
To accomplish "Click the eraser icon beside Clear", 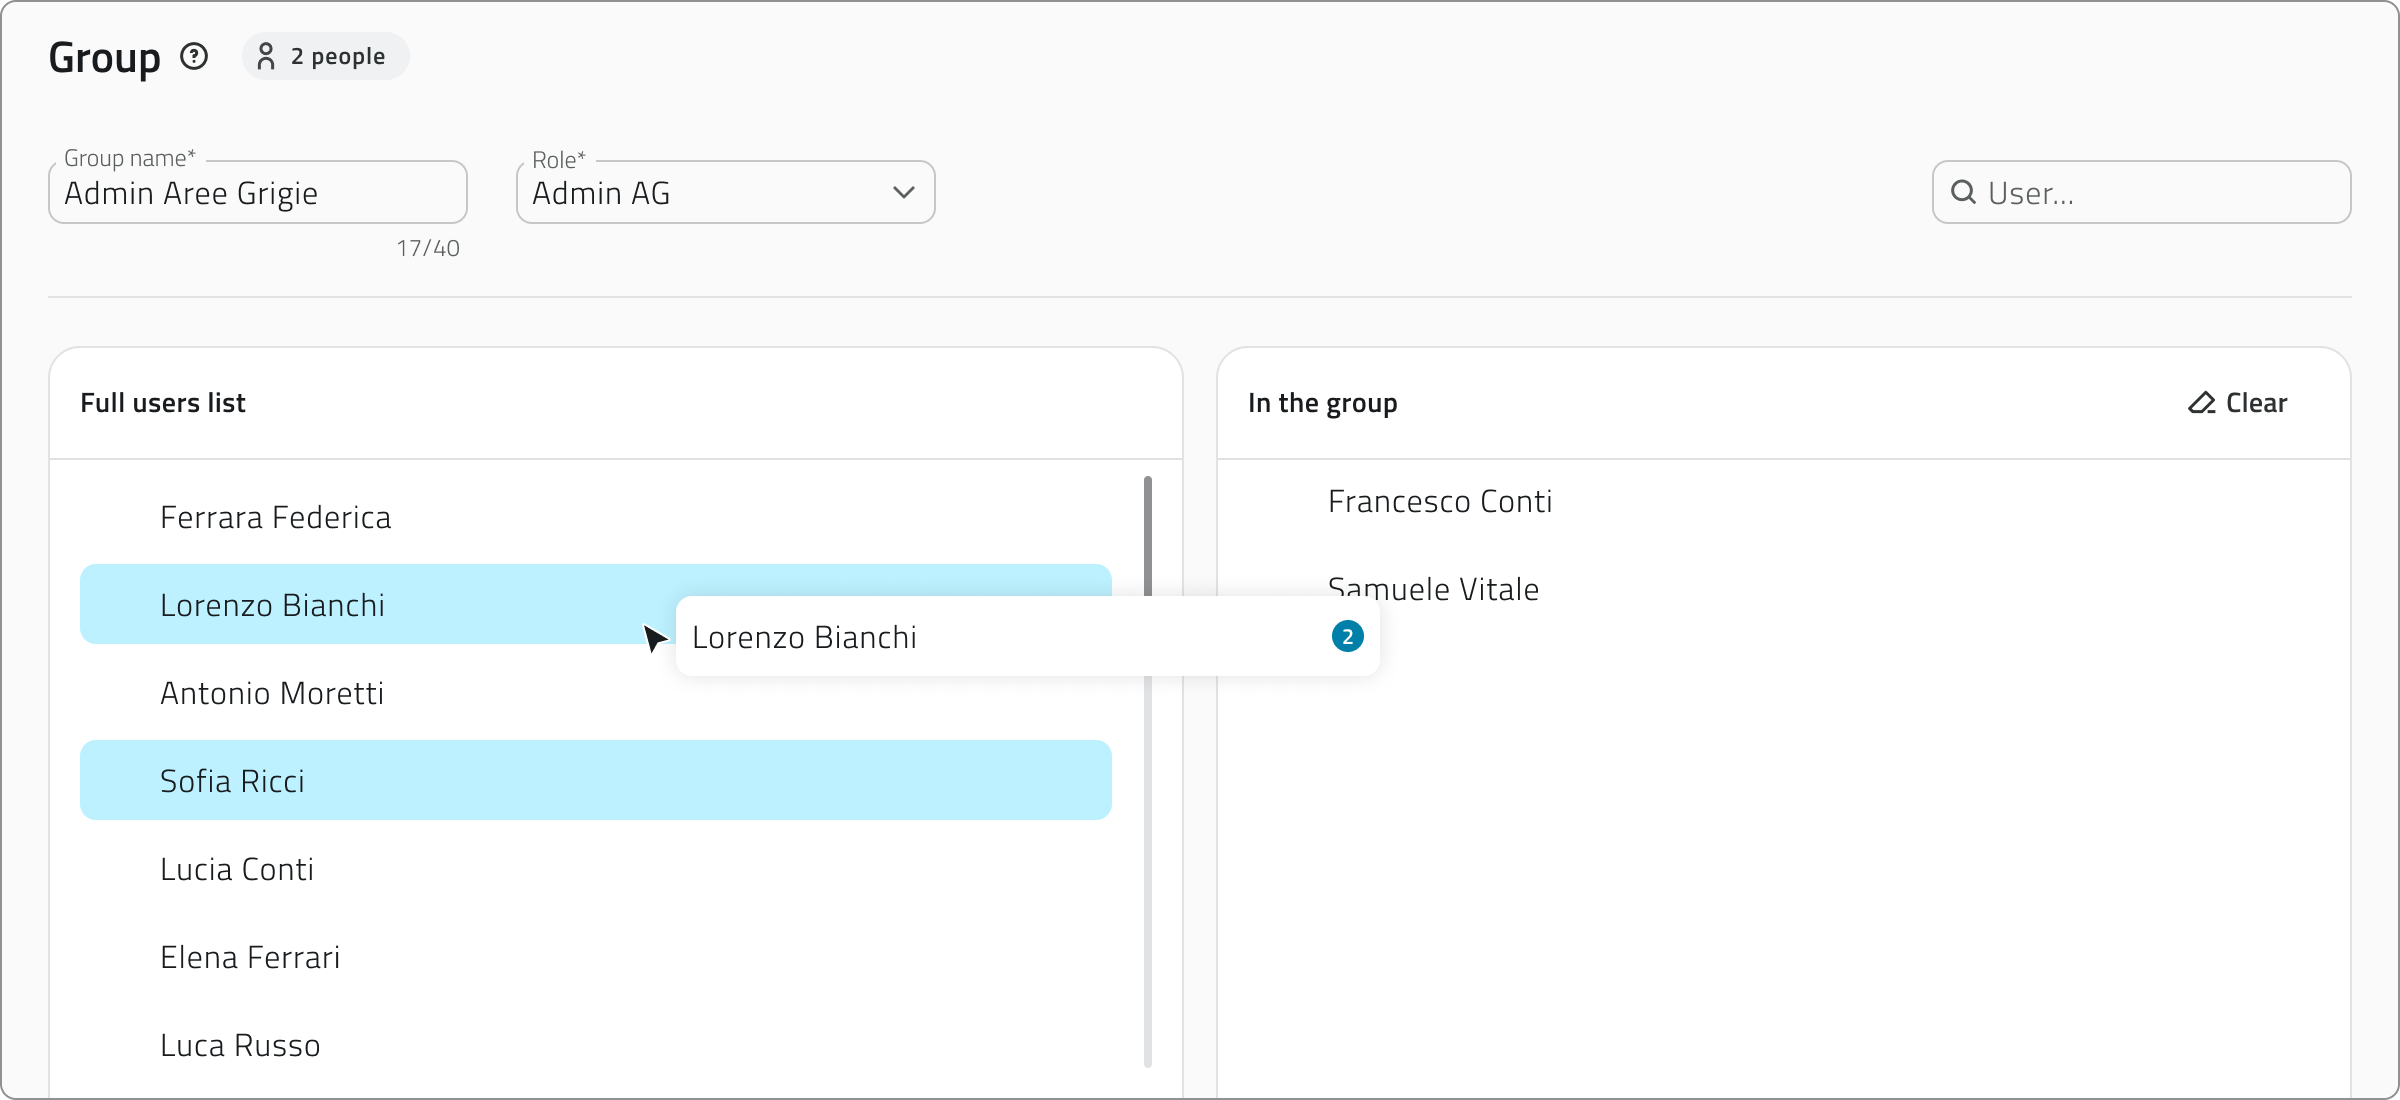I will [x=2201, y=403].
